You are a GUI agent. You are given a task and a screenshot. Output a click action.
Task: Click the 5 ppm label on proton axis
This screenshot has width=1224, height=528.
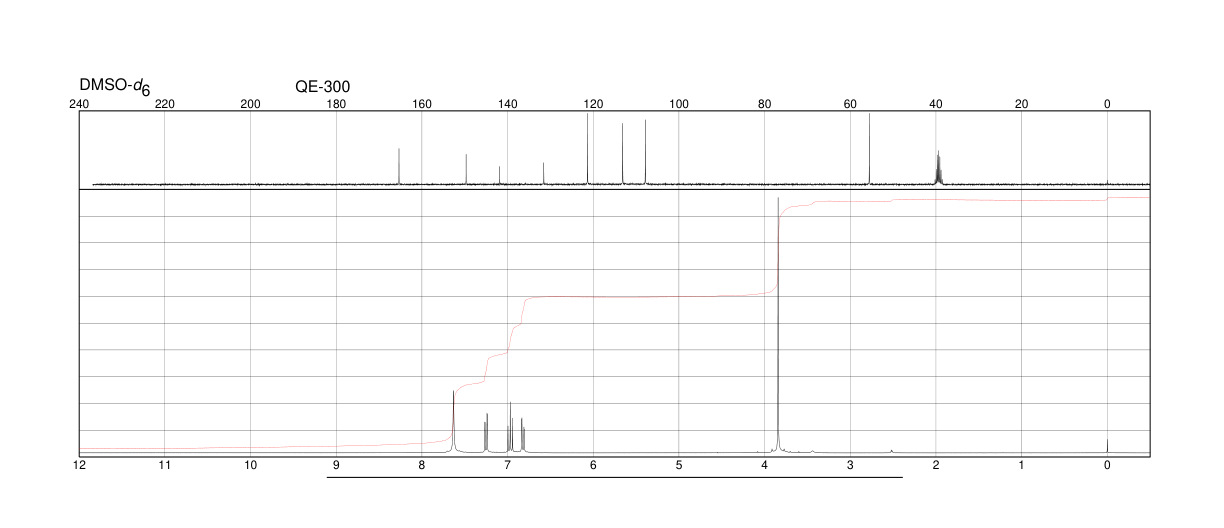point(679,466)
